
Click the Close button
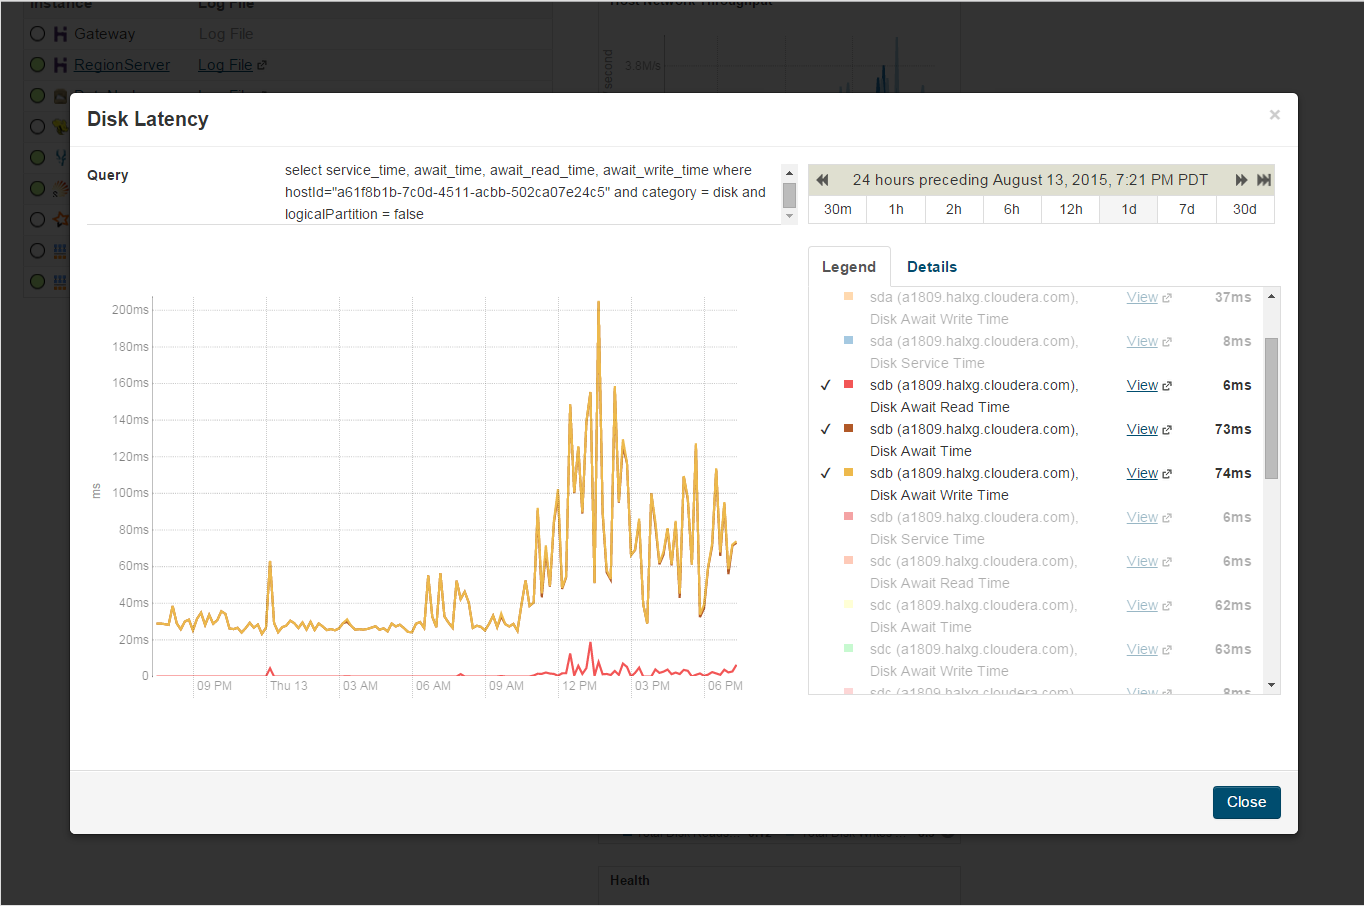[x=1246, y=802]
